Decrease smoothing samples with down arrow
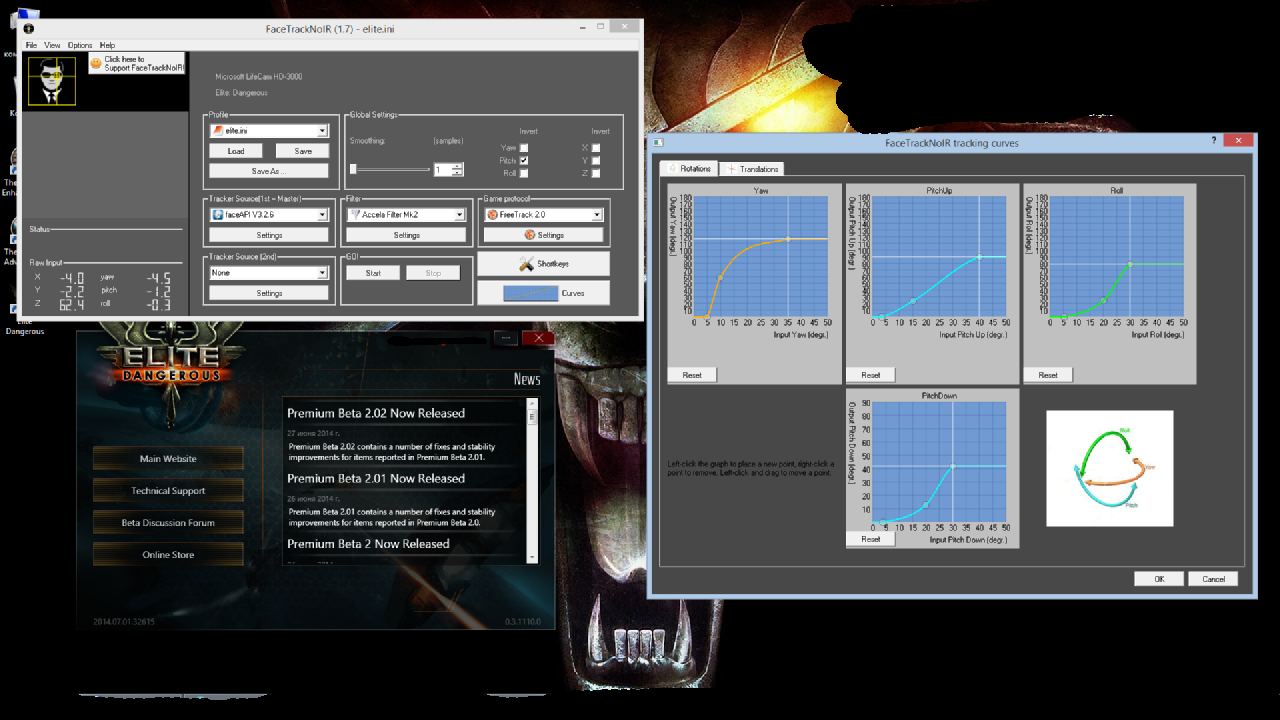This screenshot has height=720, width=1280. point(457,173)
